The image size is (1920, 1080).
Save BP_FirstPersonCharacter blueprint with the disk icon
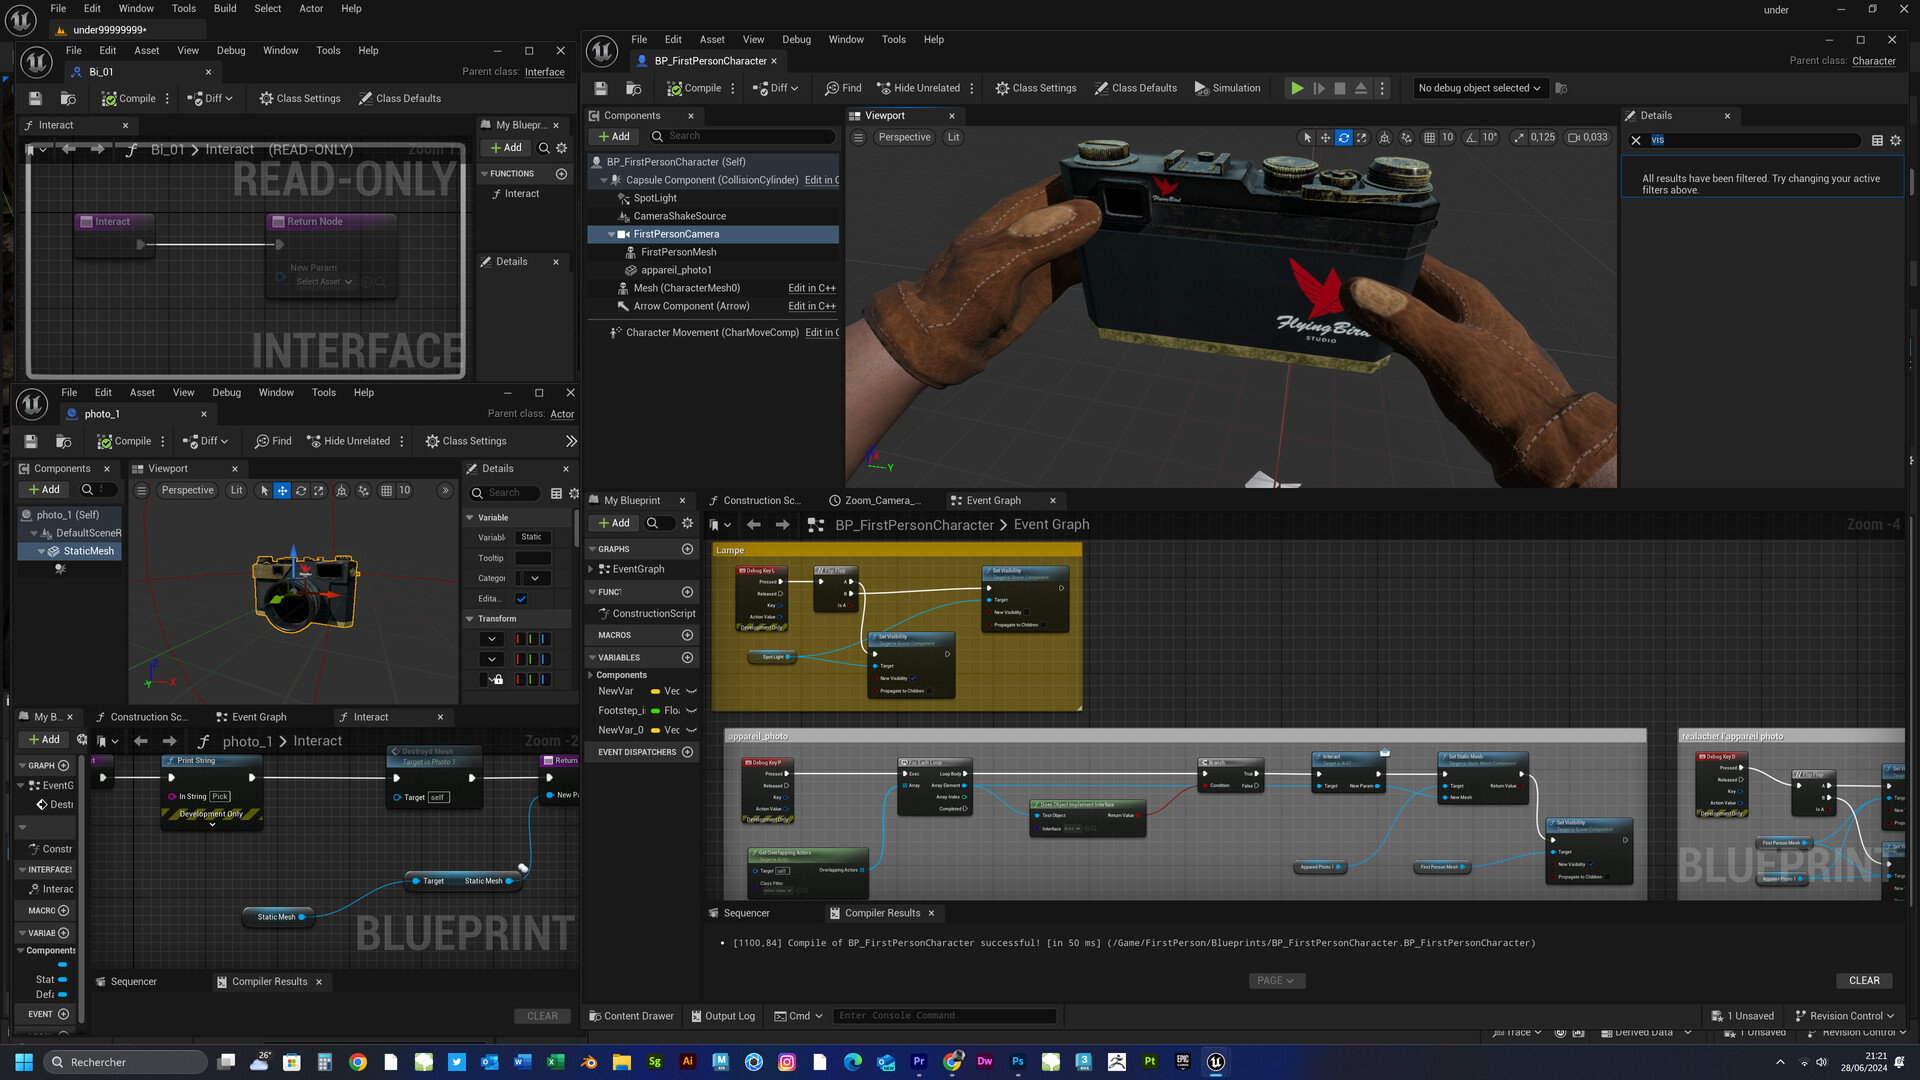point(601,88)
